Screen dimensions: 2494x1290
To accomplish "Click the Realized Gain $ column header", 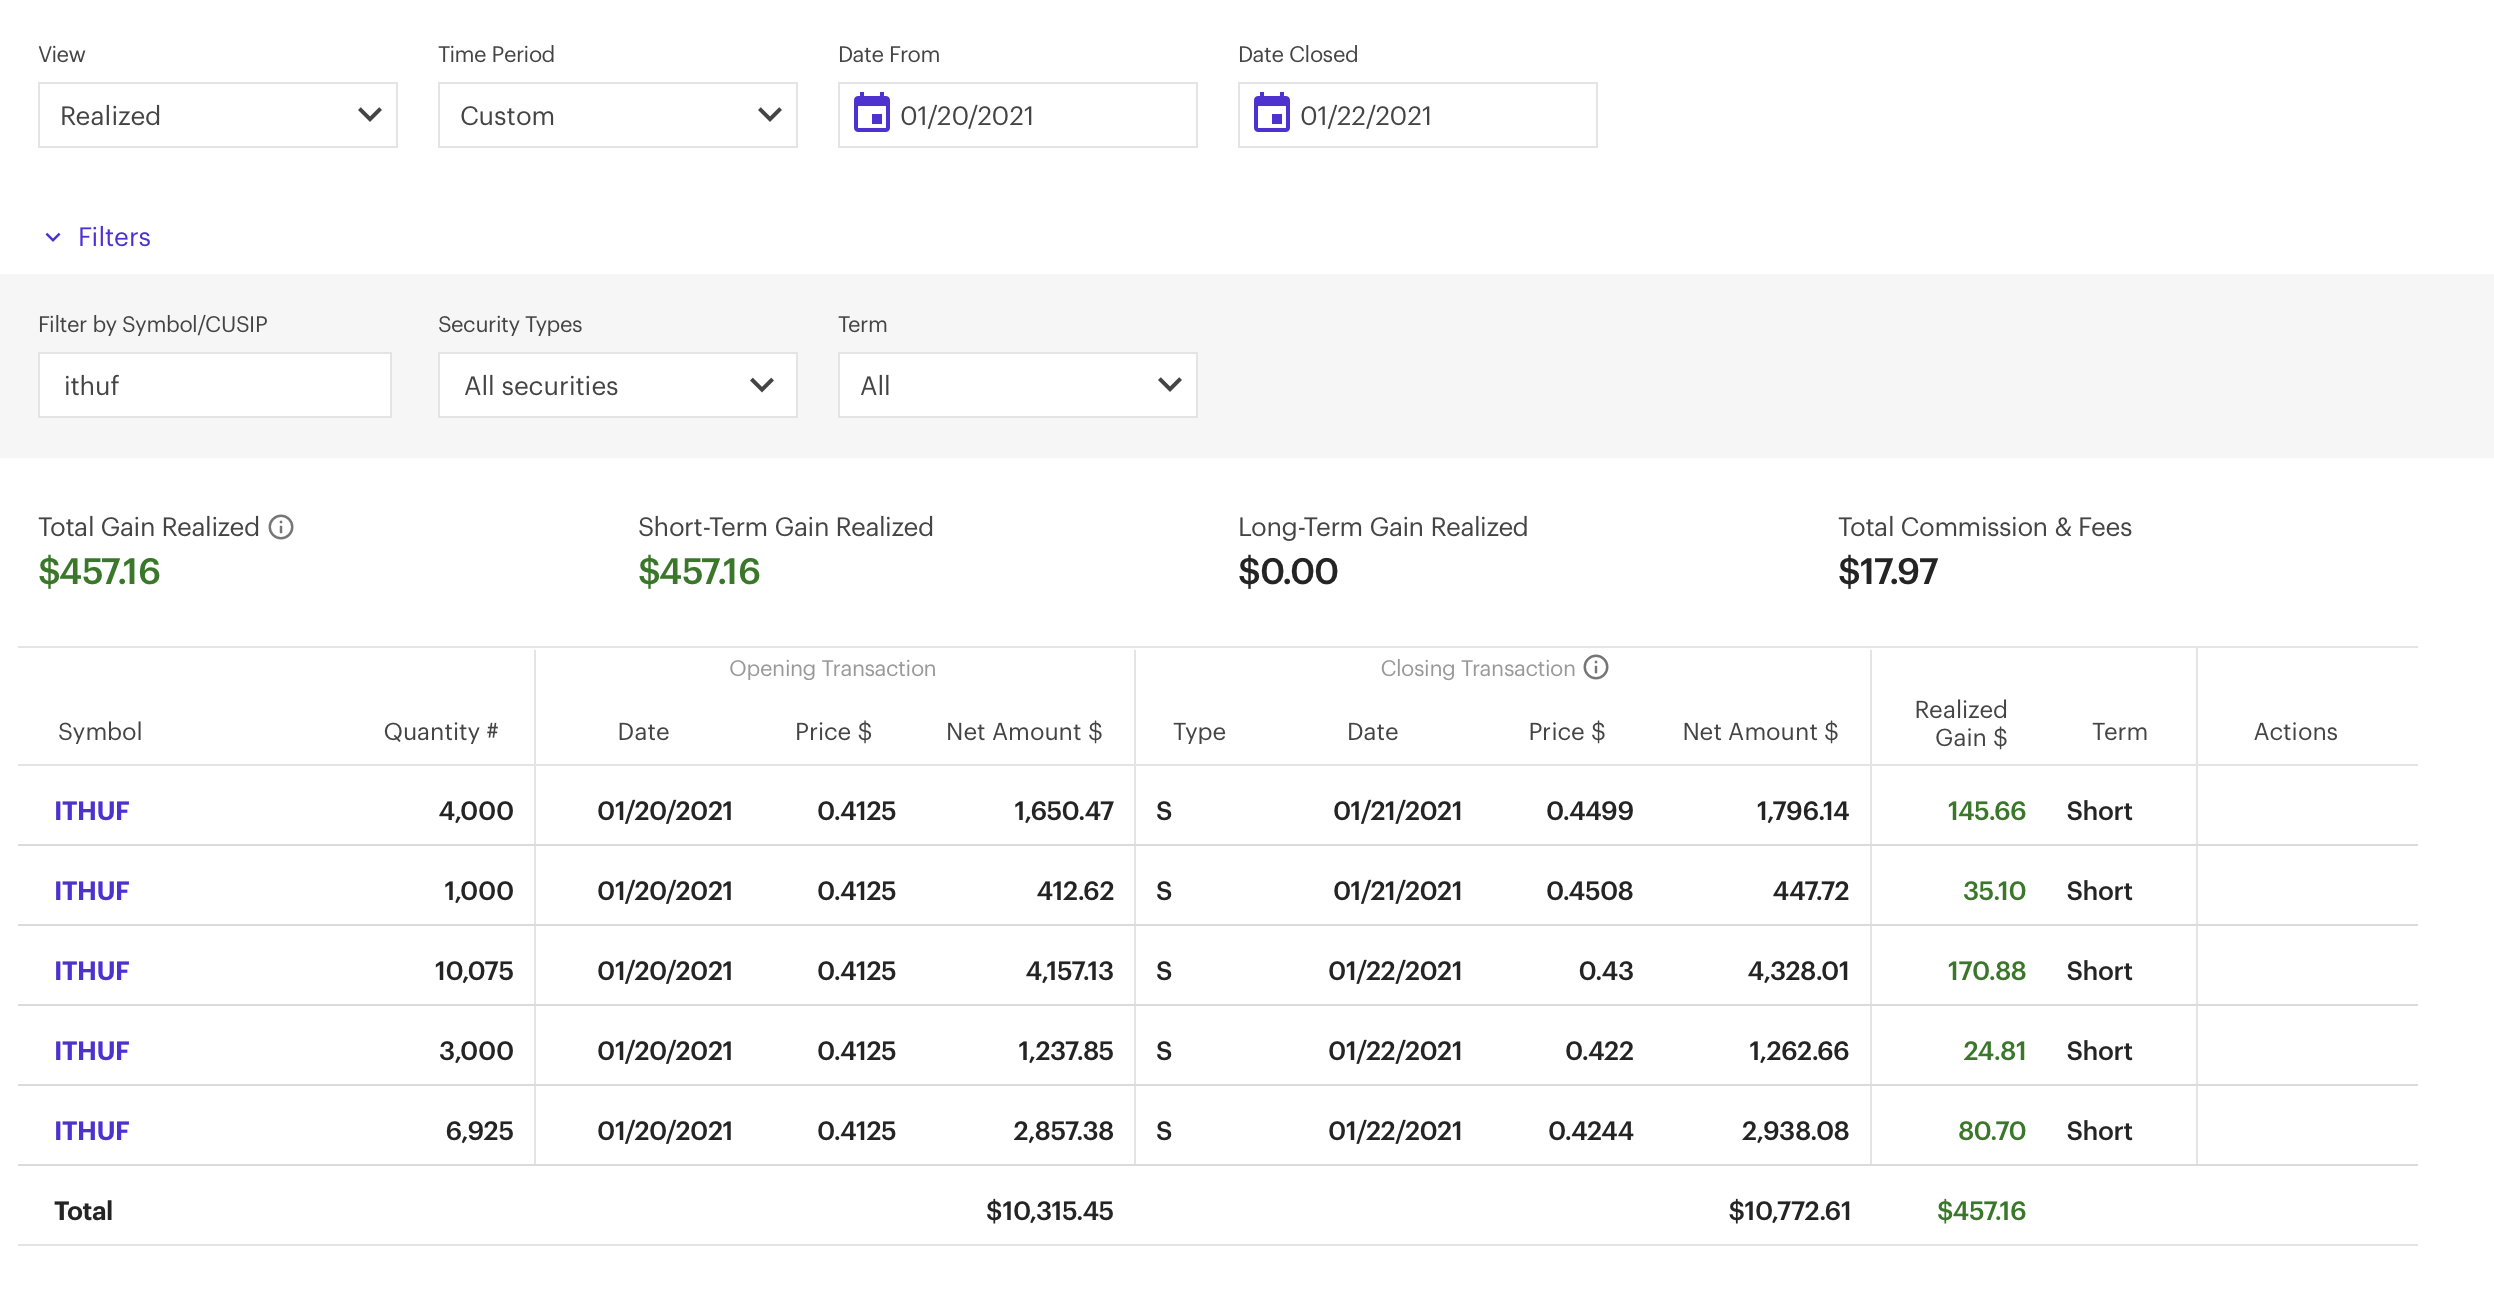I will pyautogui.click(x=1960, y=724).
